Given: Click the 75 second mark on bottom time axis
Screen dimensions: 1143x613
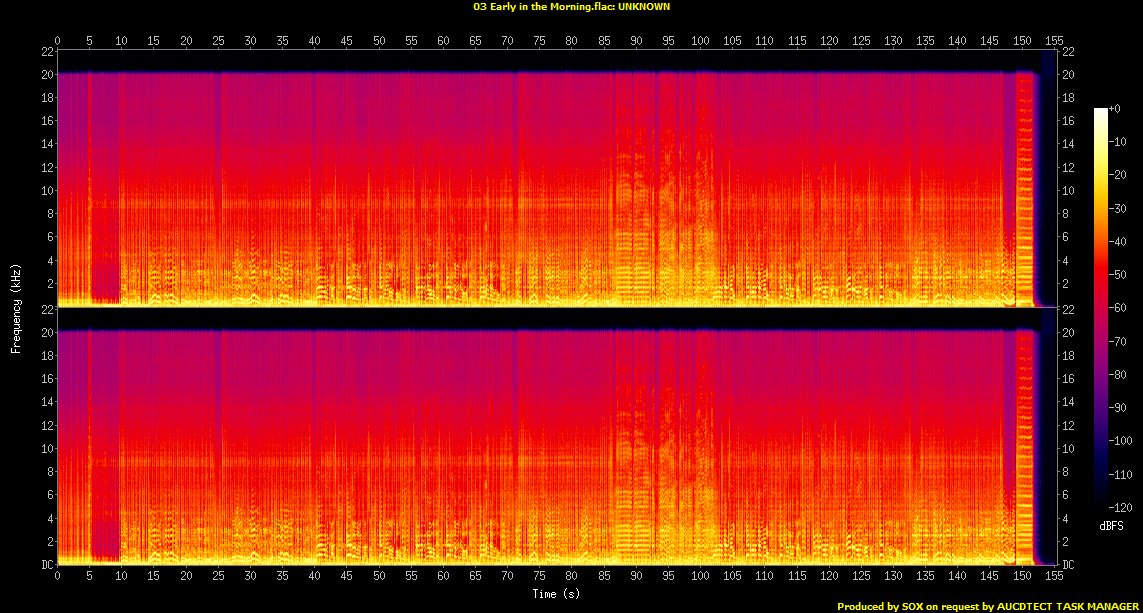Looking at the screenshot, I should (540, 577).
